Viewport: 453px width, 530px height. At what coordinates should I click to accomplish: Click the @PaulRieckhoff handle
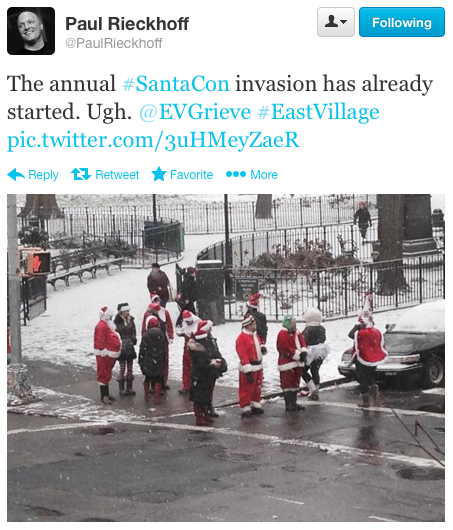tap(114, 43)
